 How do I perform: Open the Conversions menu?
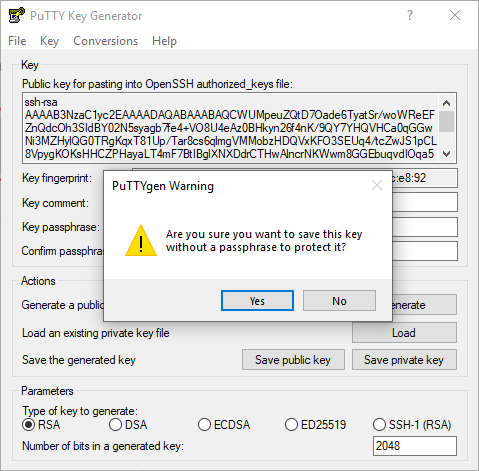tap(106, 41)
